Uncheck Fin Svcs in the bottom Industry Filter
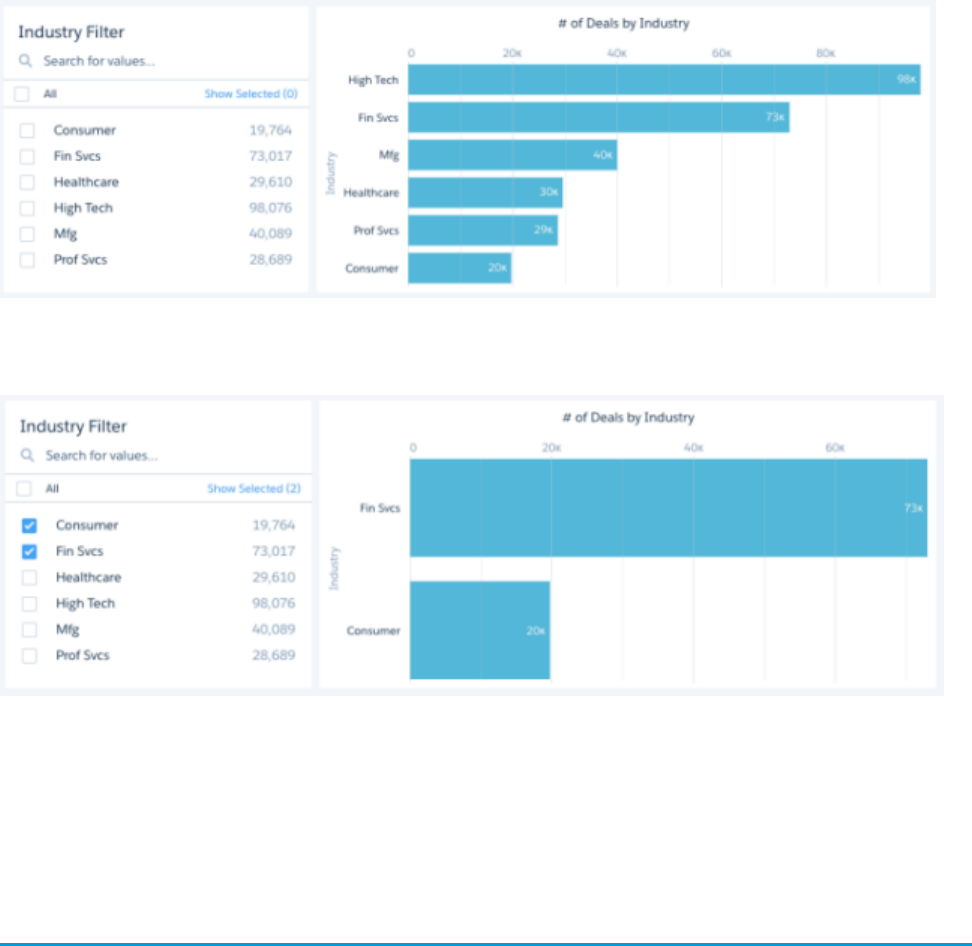This screenshot has height=946, width=972. (29, 552)
